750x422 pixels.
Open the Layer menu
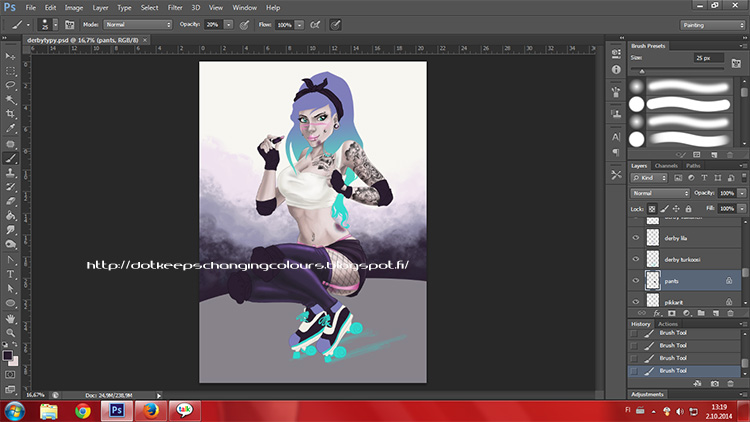point(100,8)
